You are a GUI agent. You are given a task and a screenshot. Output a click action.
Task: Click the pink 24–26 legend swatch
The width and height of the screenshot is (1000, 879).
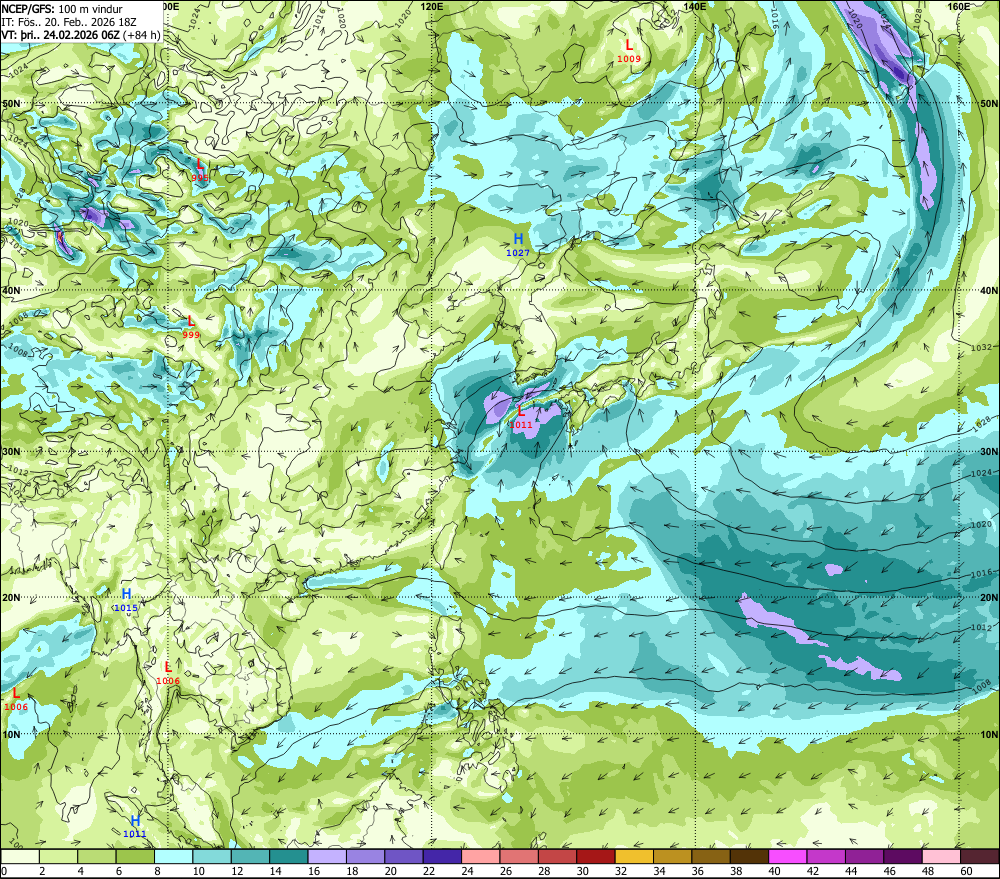click(481, 857)
